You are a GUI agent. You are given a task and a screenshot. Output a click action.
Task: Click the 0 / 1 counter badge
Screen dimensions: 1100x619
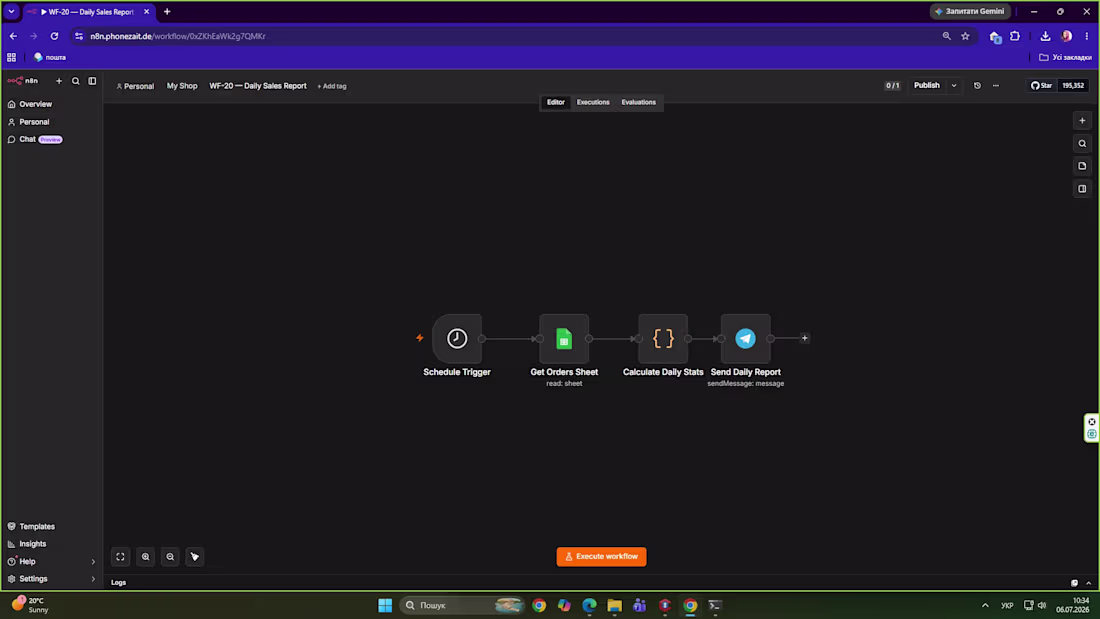(x=892, y=86)
